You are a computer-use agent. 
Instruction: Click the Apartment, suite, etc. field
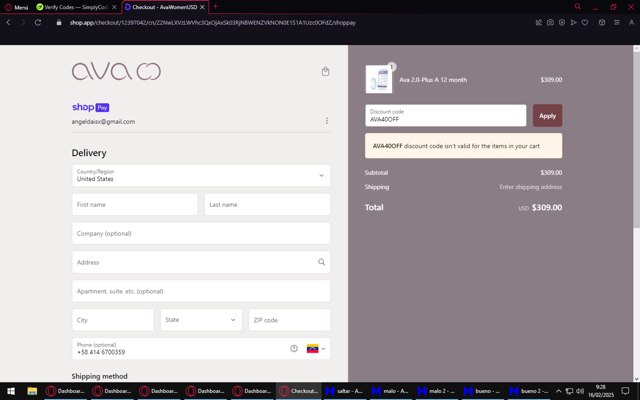pyautogui.click(x=201, y=291)
